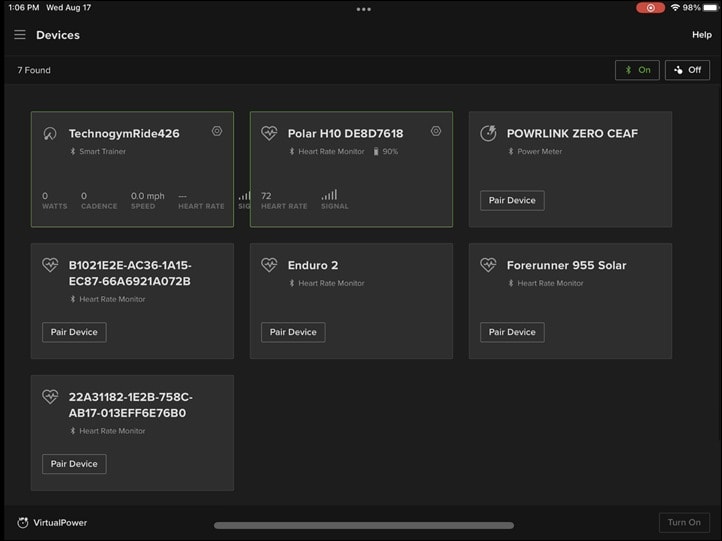Click the TechnogymRide426 0 watts value

(x=45, y=196)
